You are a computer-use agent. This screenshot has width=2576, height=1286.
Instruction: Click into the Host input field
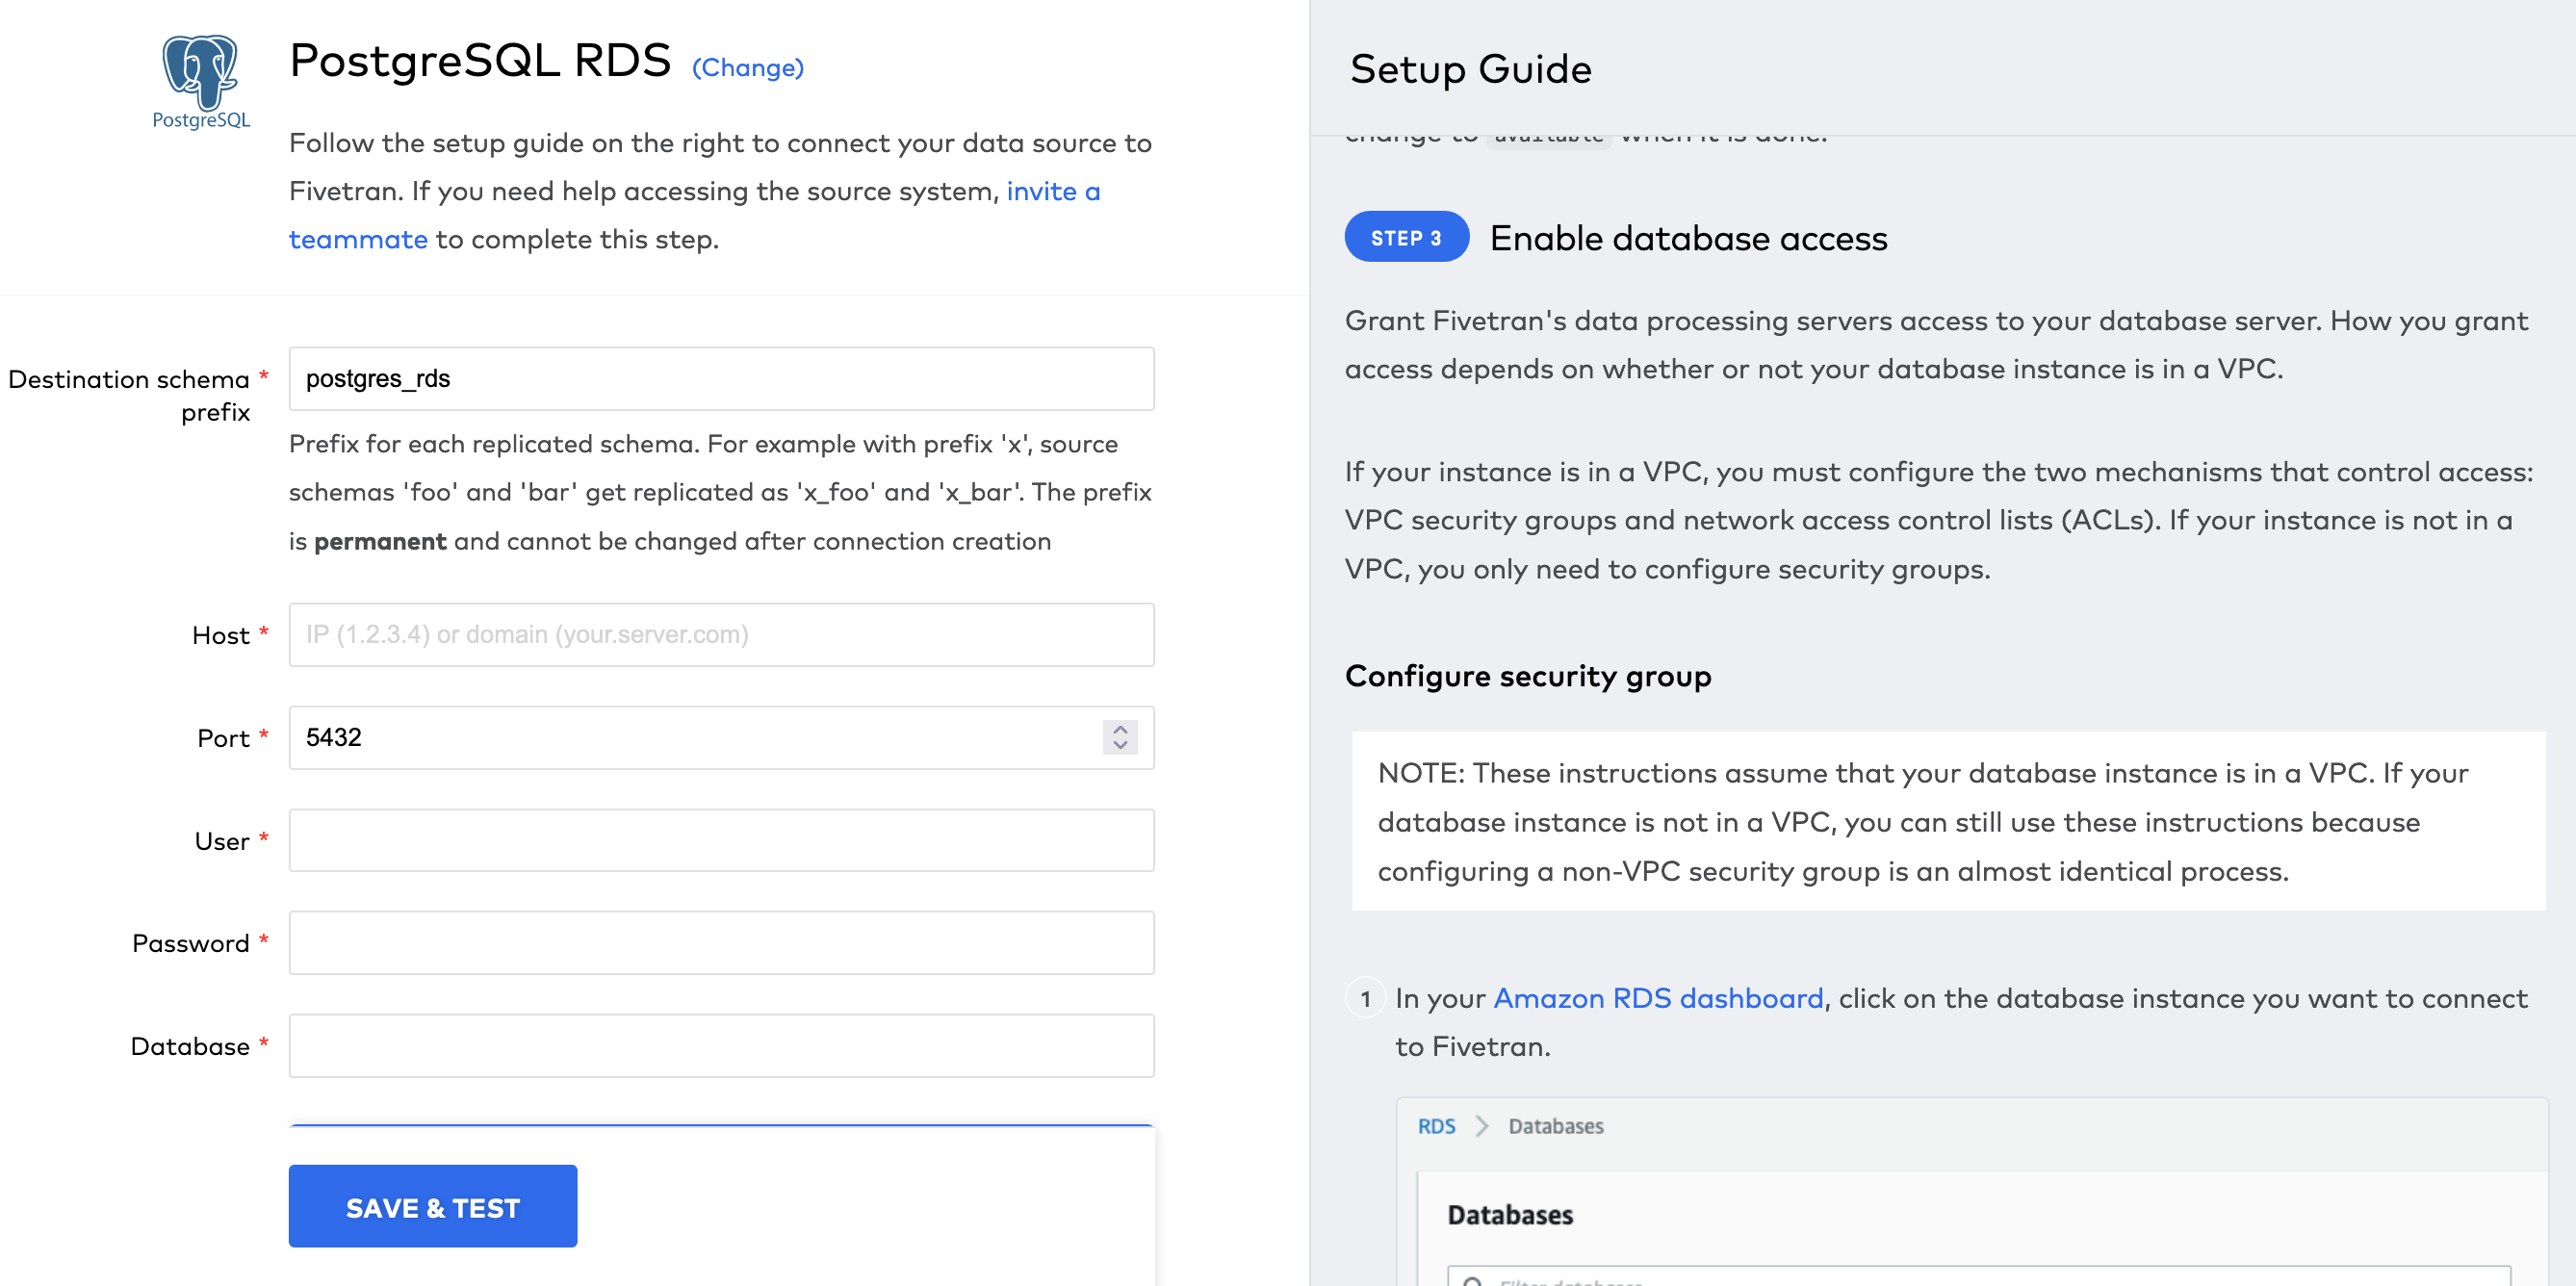click(721, 634)
